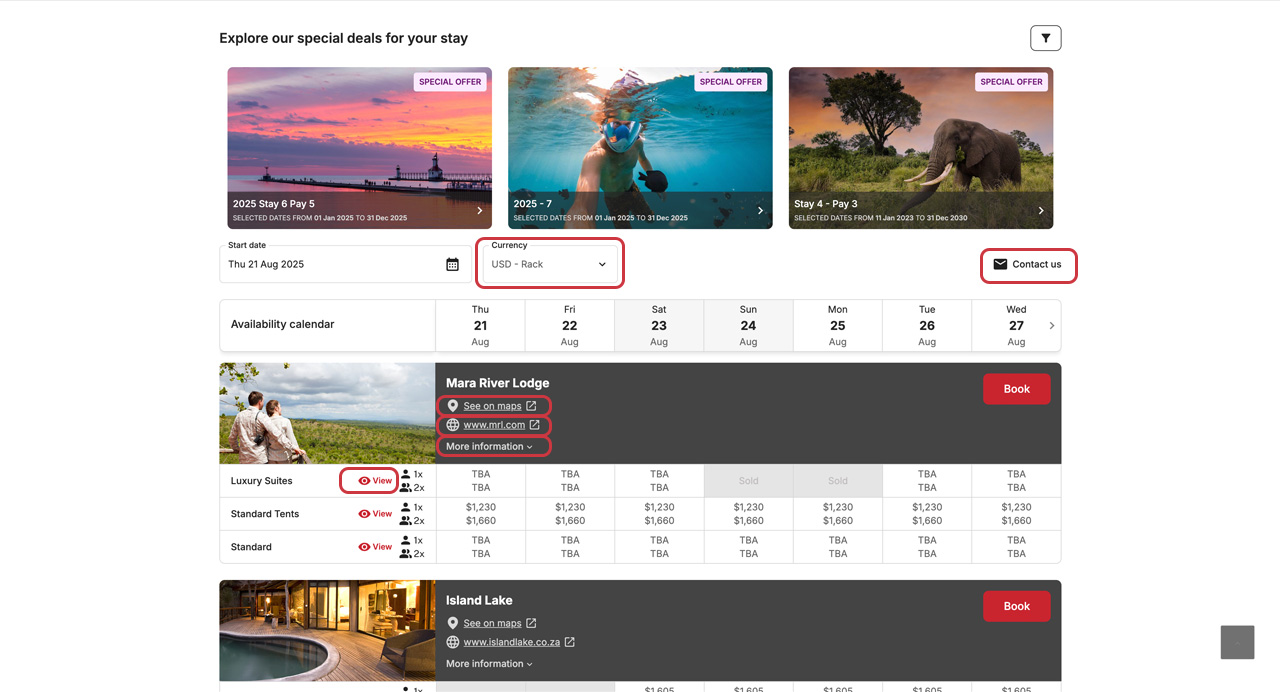This screenshot has height=692, width=1280.
Task: Click the Contact us button
Action: pyautogui.click(x=1028, y=264)
